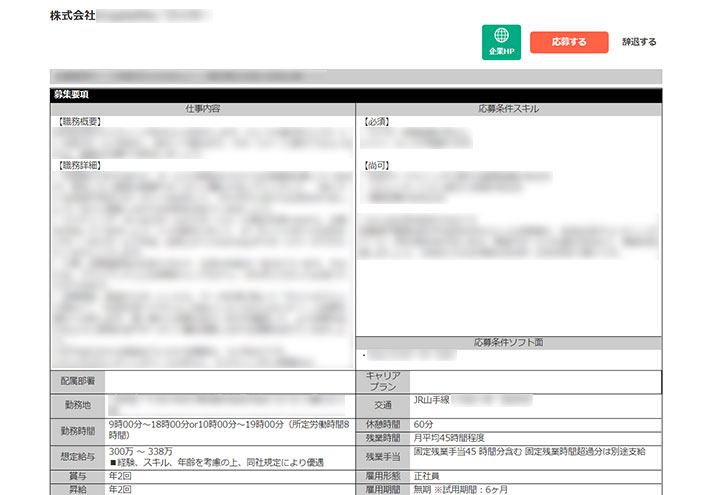720x495 pixels.
Task: Select the キャリアプラン row label
Action: coord(382,381)
